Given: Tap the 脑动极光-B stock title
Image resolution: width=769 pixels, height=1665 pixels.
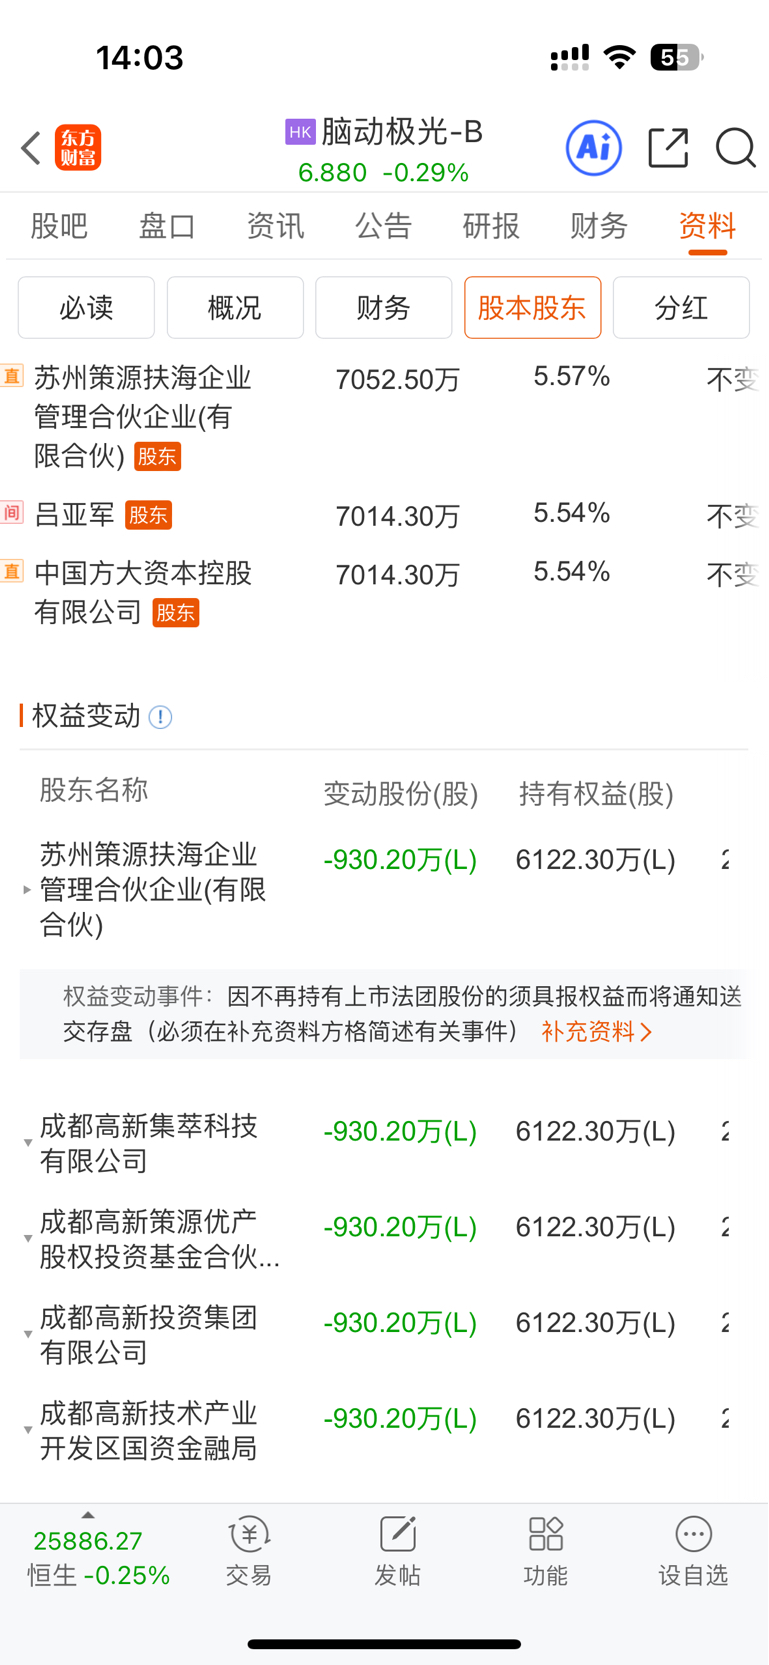Looking at the screenshot, I should click(402, 132).
